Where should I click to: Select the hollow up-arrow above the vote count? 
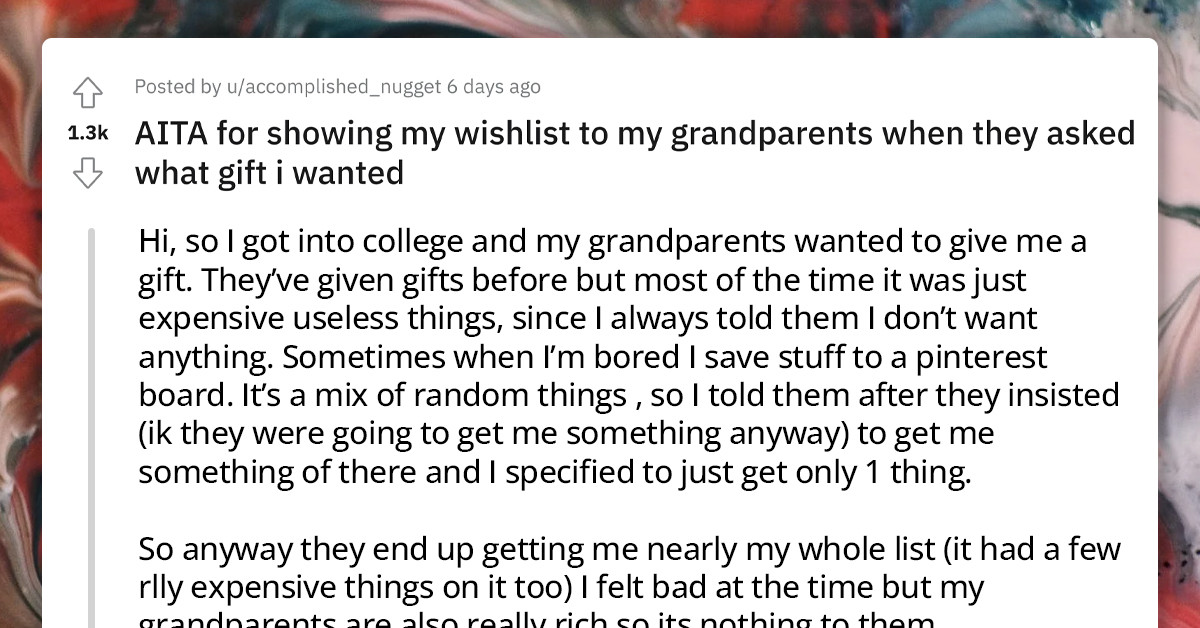88,92
